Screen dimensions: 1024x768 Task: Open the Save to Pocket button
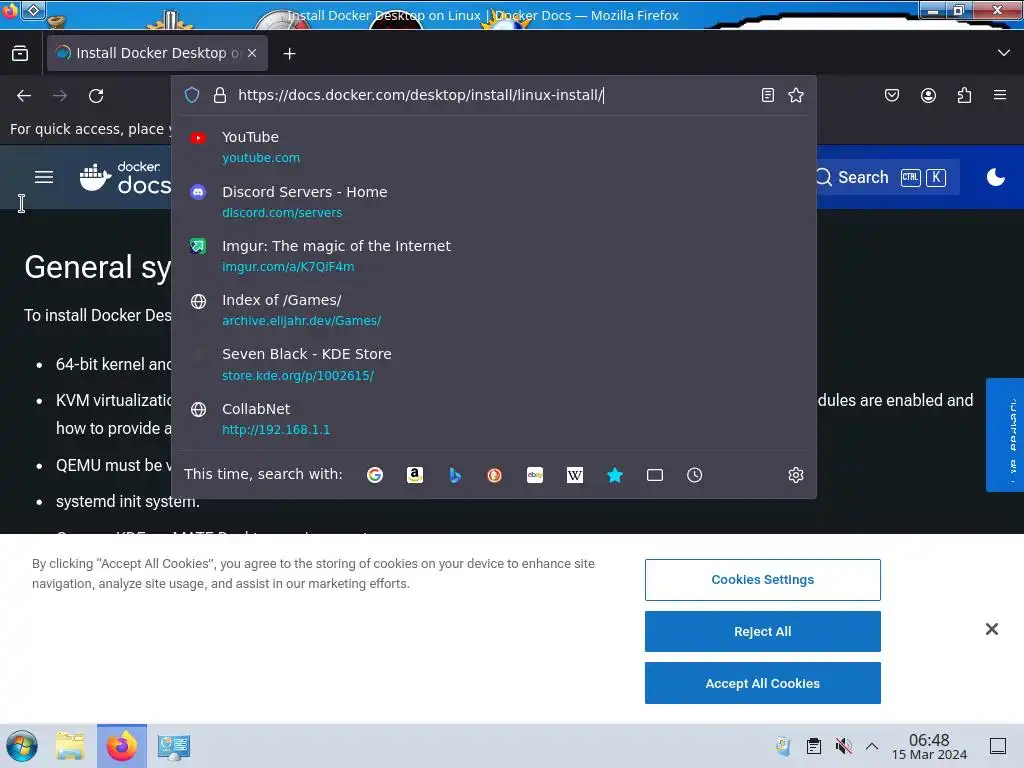tap(891, 95)
